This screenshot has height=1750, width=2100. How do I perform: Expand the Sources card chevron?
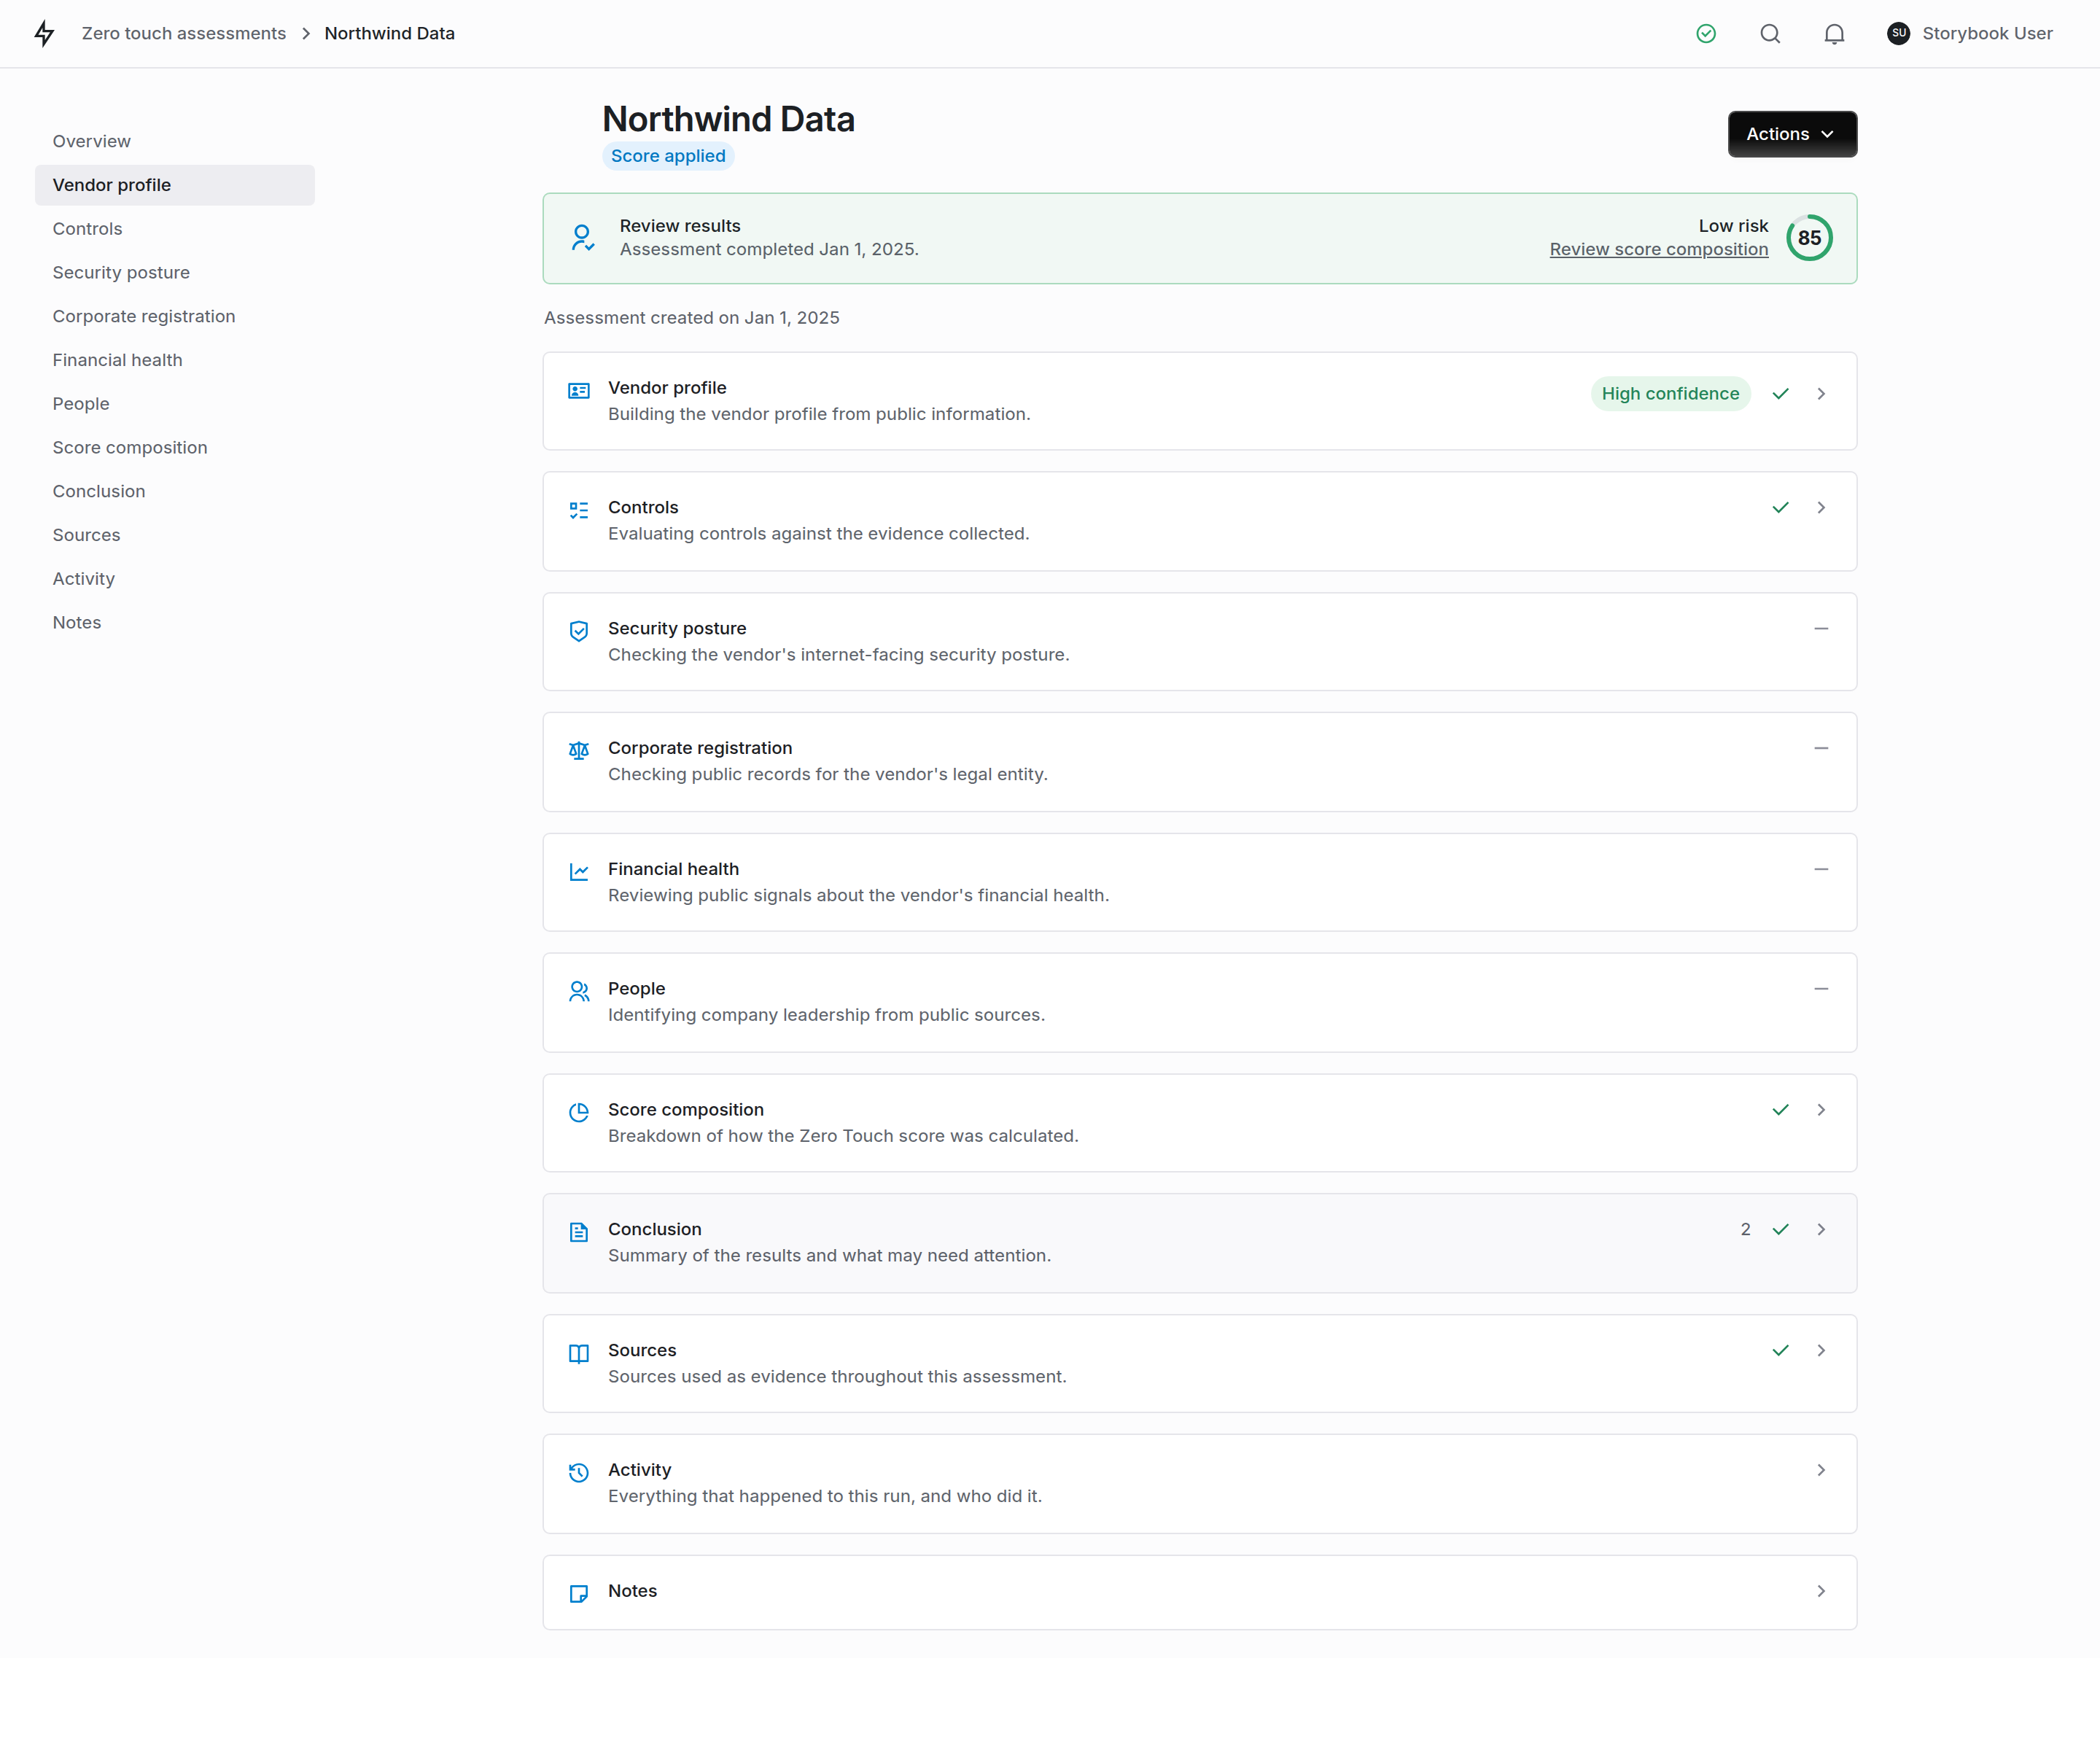1821,1351
